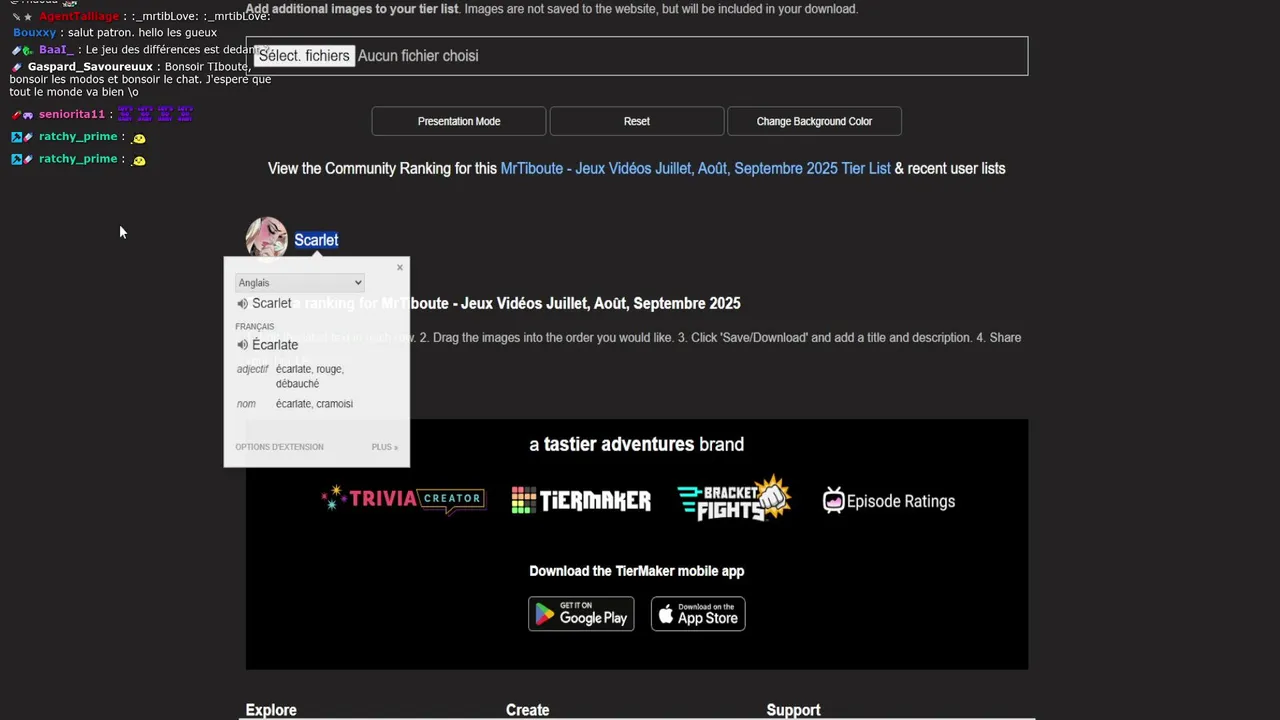
Task: Click the Explore footer heading
Action: (x=271, y=710)
